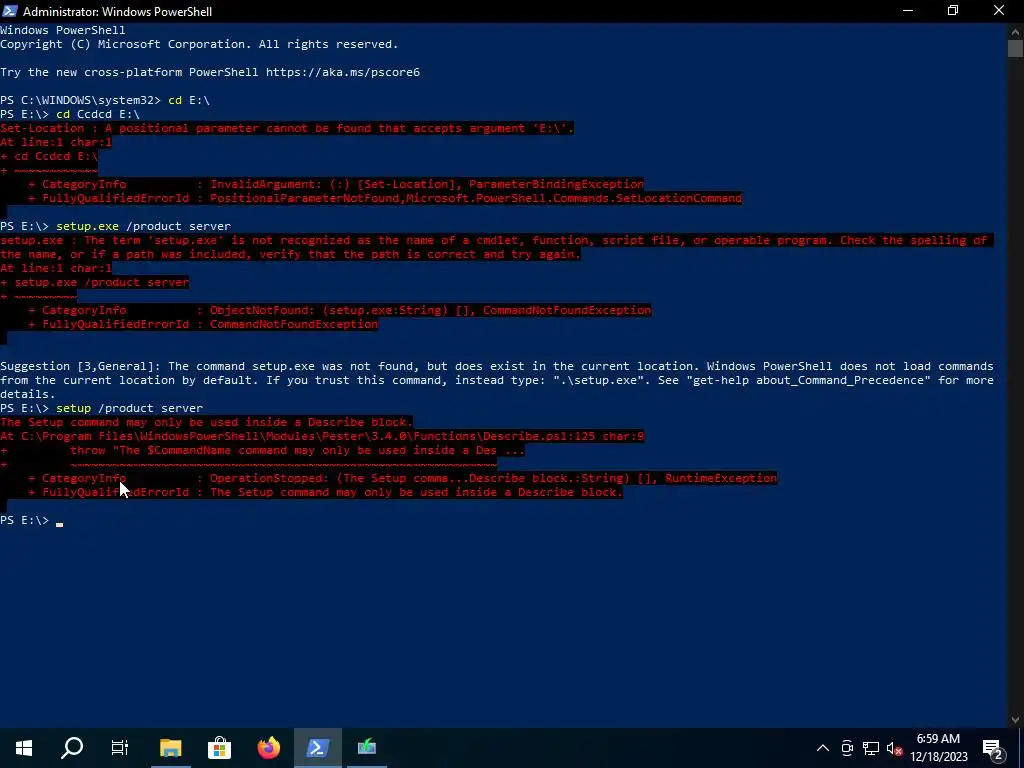Click the muted volume tray icon
Viewport: 1024px width, 768px height.
tap(894, 748)
